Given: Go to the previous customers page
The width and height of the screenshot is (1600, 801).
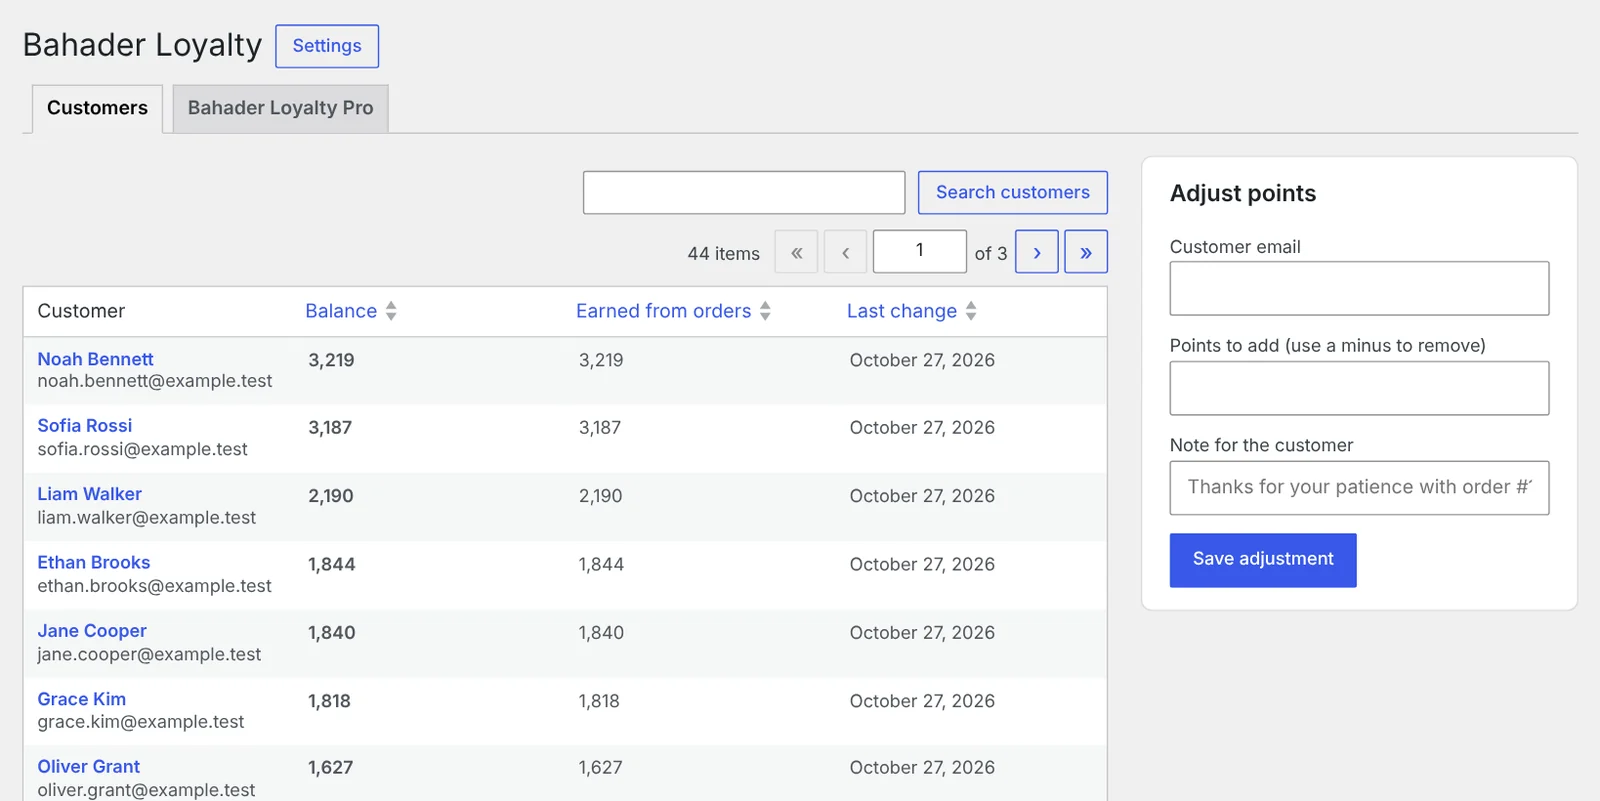Looking at the screenshot, I should click(845, 252).
